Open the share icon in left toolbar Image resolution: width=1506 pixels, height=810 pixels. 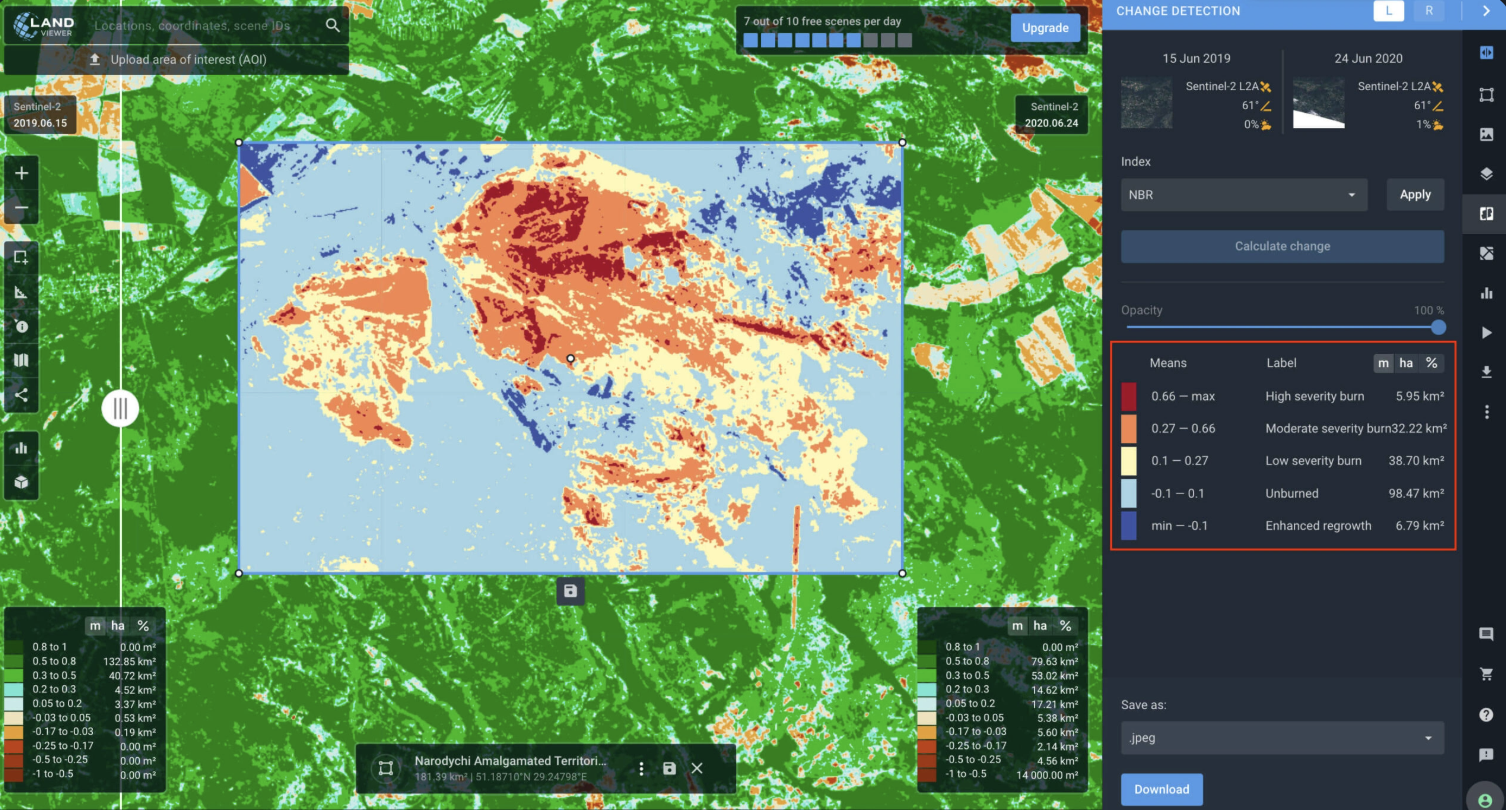pyautogui.click(x=21, y=394)
